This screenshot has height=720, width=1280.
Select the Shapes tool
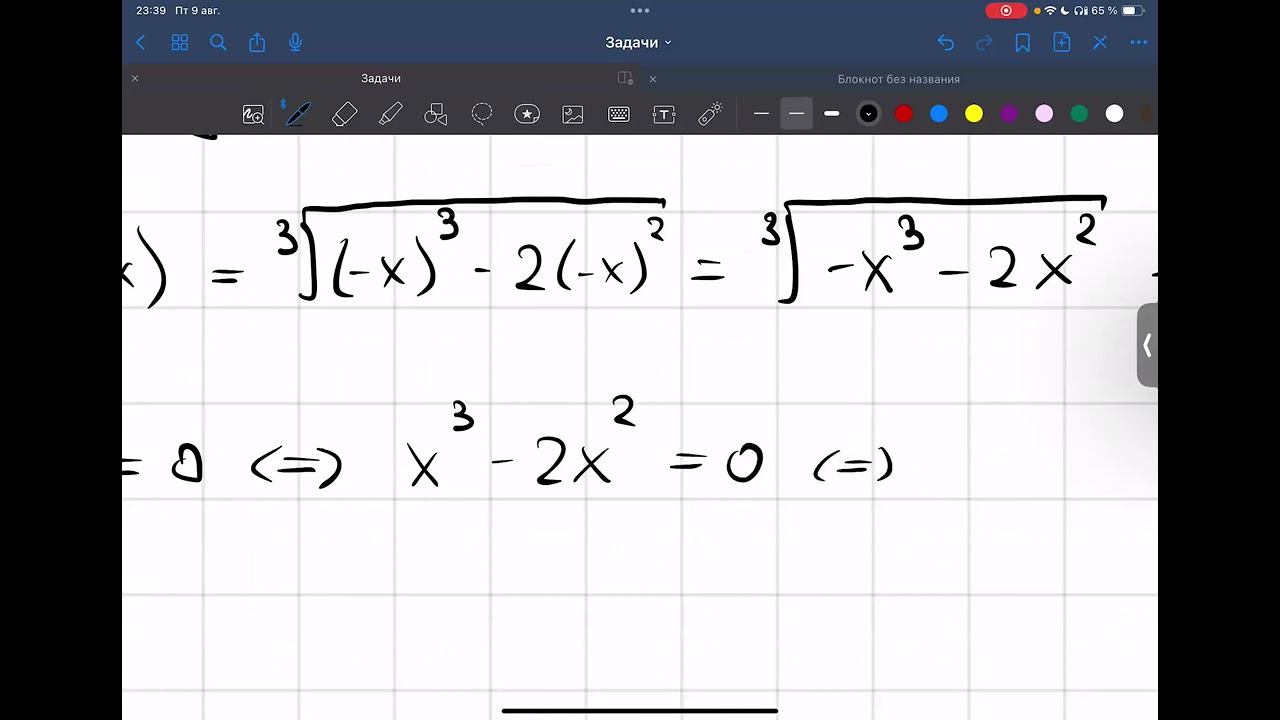click(435, 114)
